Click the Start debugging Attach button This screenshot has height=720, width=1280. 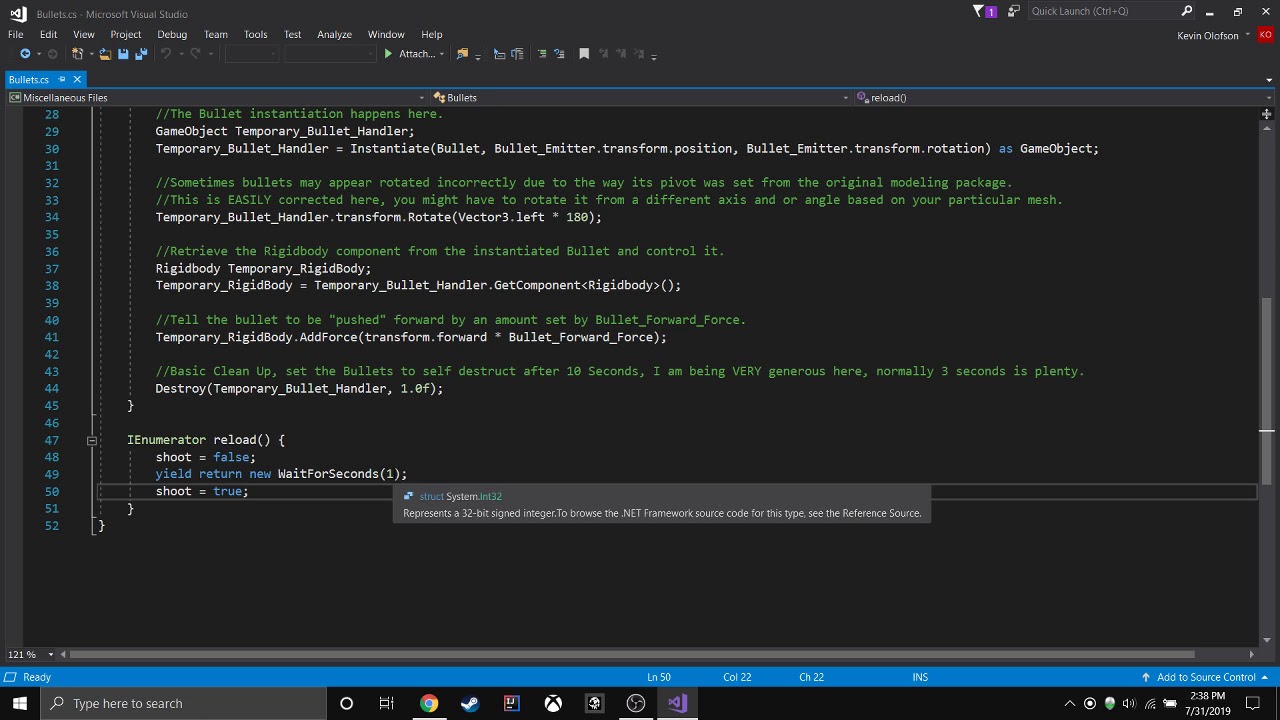click(409, 54)
